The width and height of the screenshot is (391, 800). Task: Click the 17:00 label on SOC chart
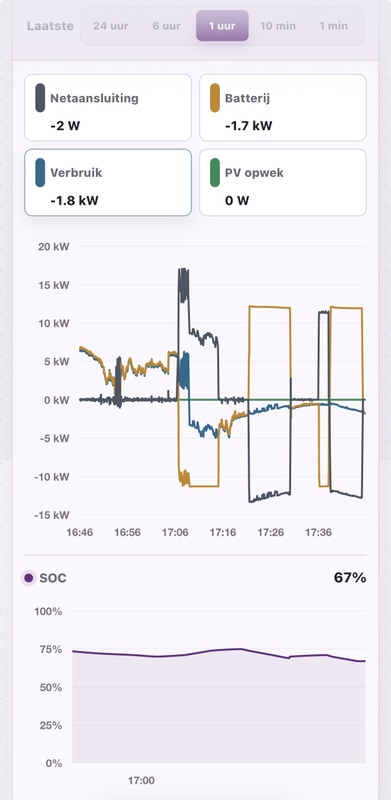tap(141, 781)
